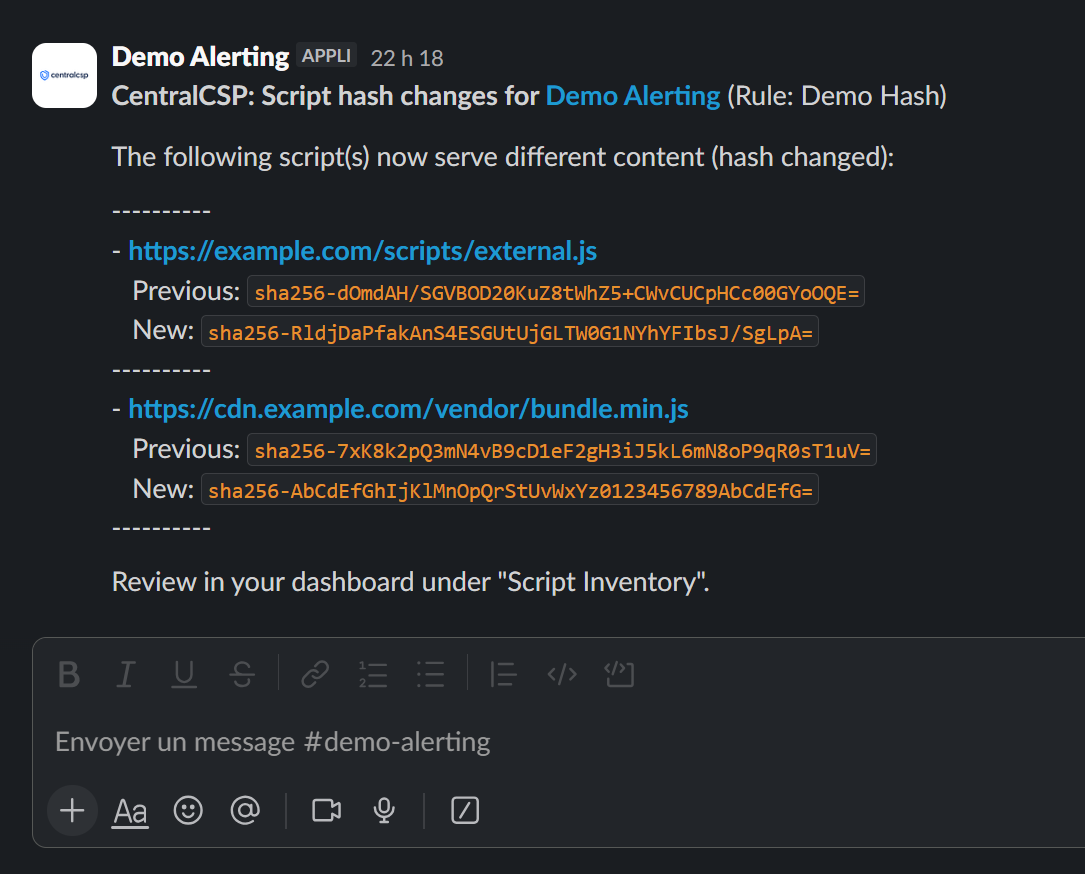Toggle bold formatting in the message composer
The width and height of the screenshot is (1085, 874).
tap(68, 675)
